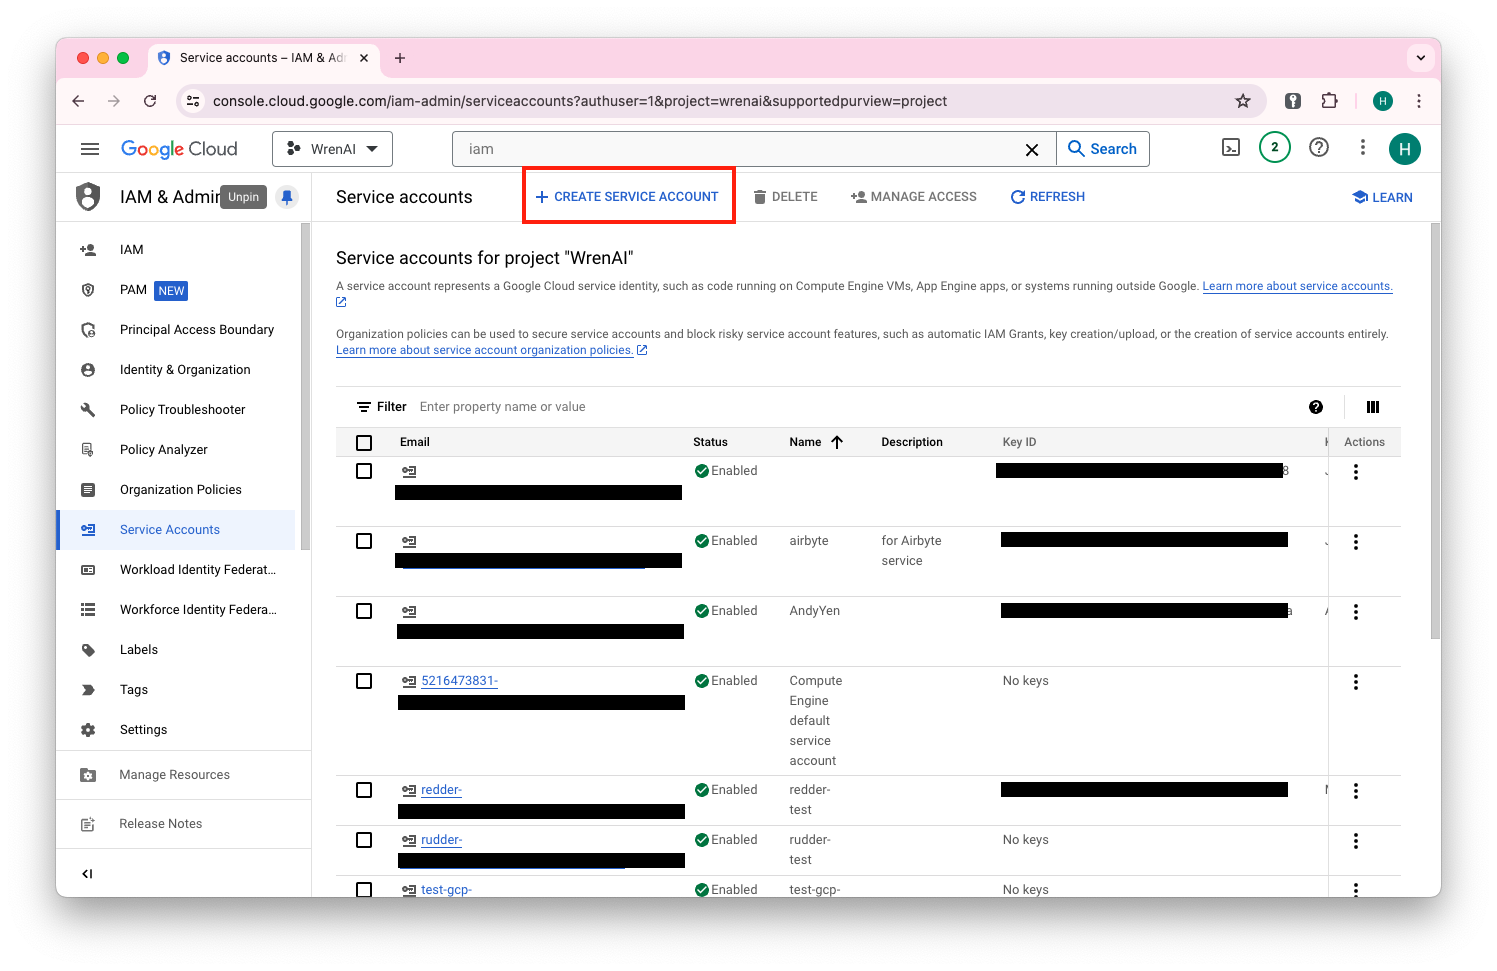Go back with browser back arrow

79,101
